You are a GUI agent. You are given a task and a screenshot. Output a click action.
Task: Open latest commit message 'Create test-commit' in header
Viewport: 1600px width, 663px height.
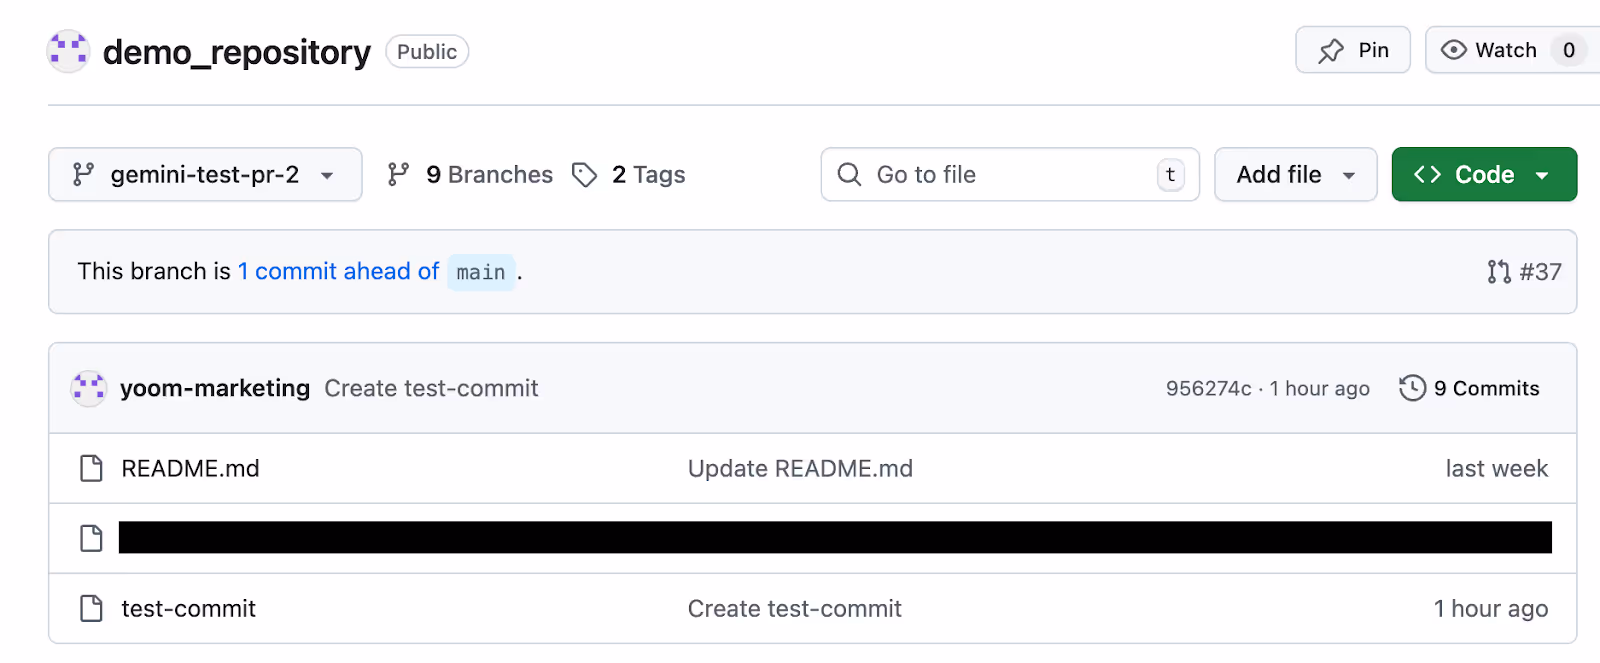(x=431, y=388)
